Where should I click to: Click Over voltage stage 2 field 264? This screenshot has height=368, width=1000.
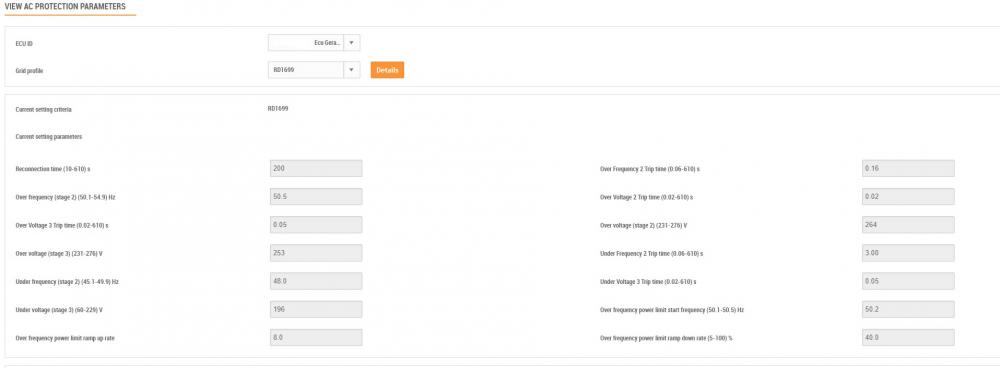point(908,224)
